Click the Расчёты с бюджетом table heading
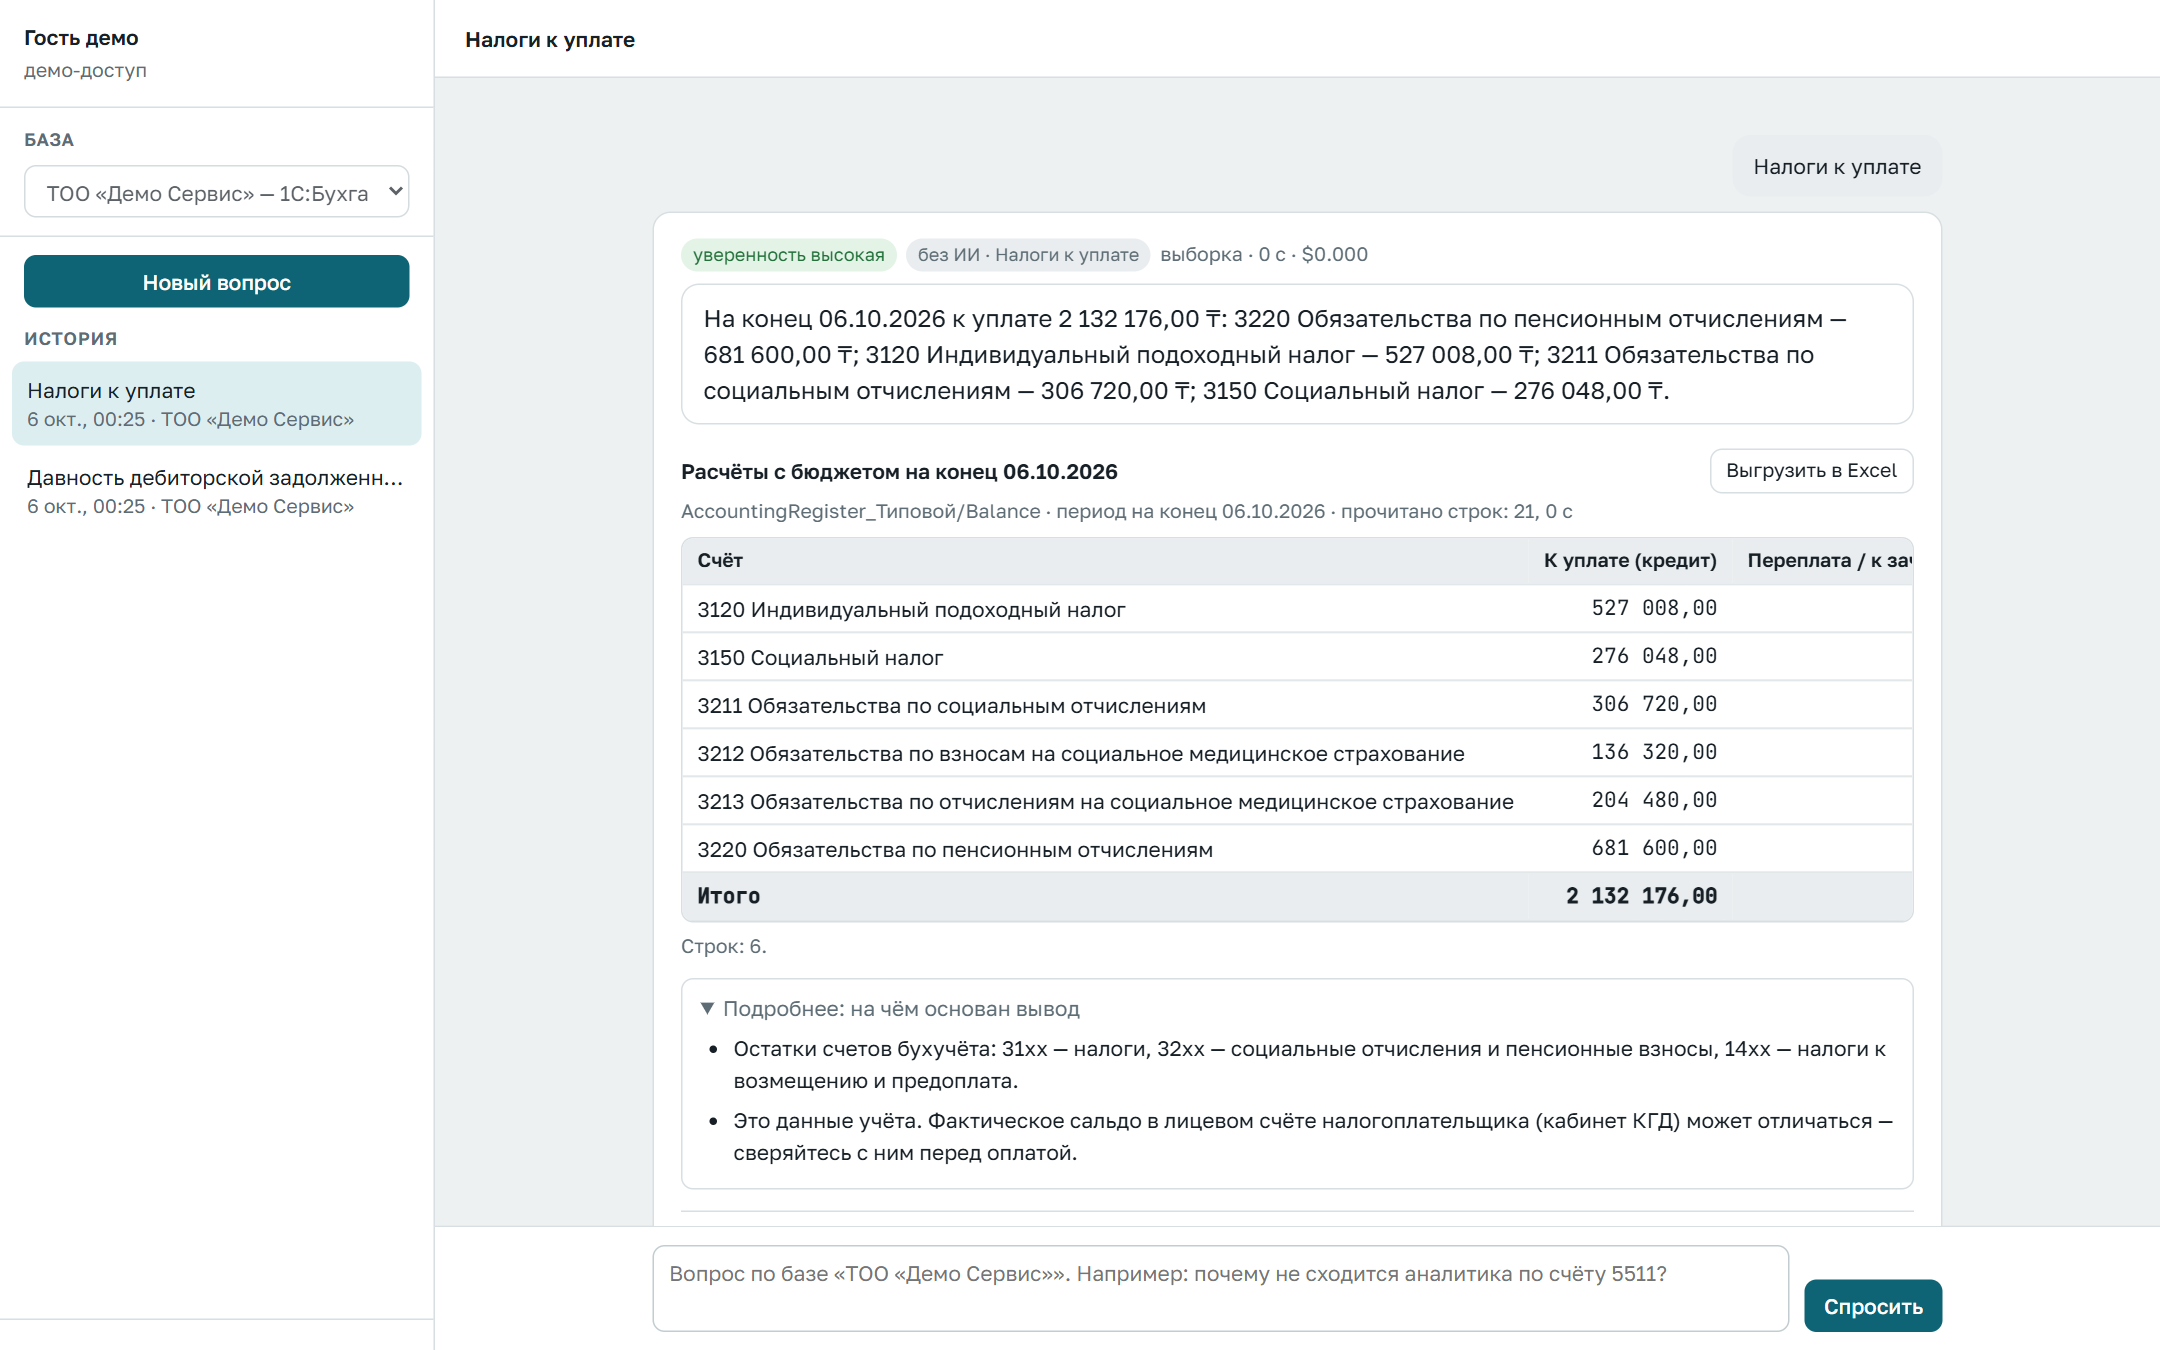 [899, 472]
